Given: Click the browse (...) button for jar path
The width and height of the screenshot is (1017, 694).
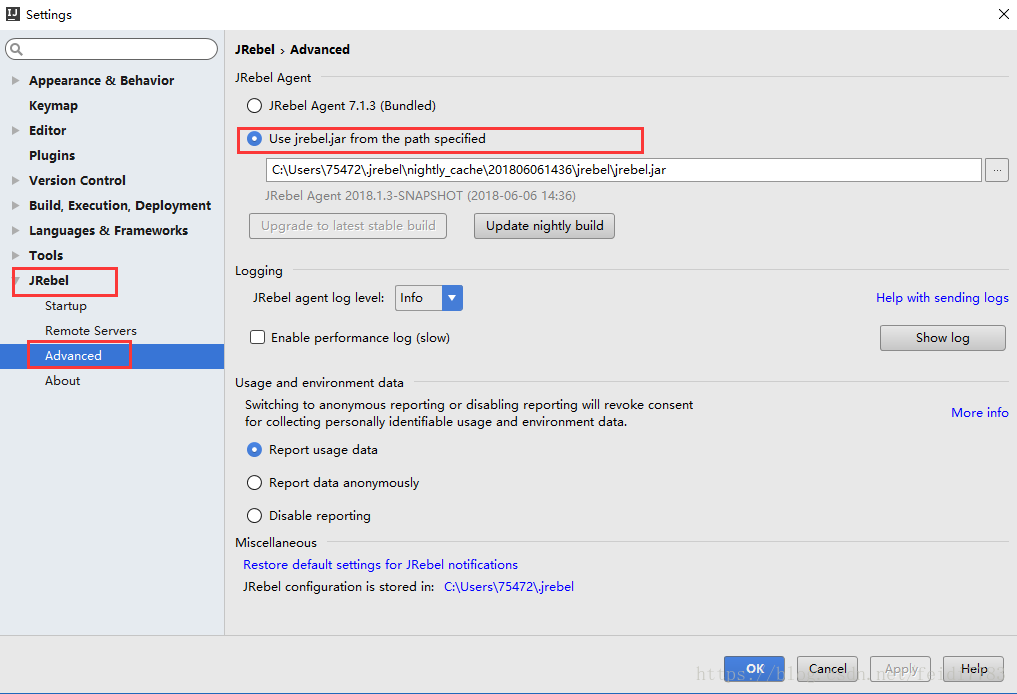Looking at the screenshot, I should pos(997,170).
